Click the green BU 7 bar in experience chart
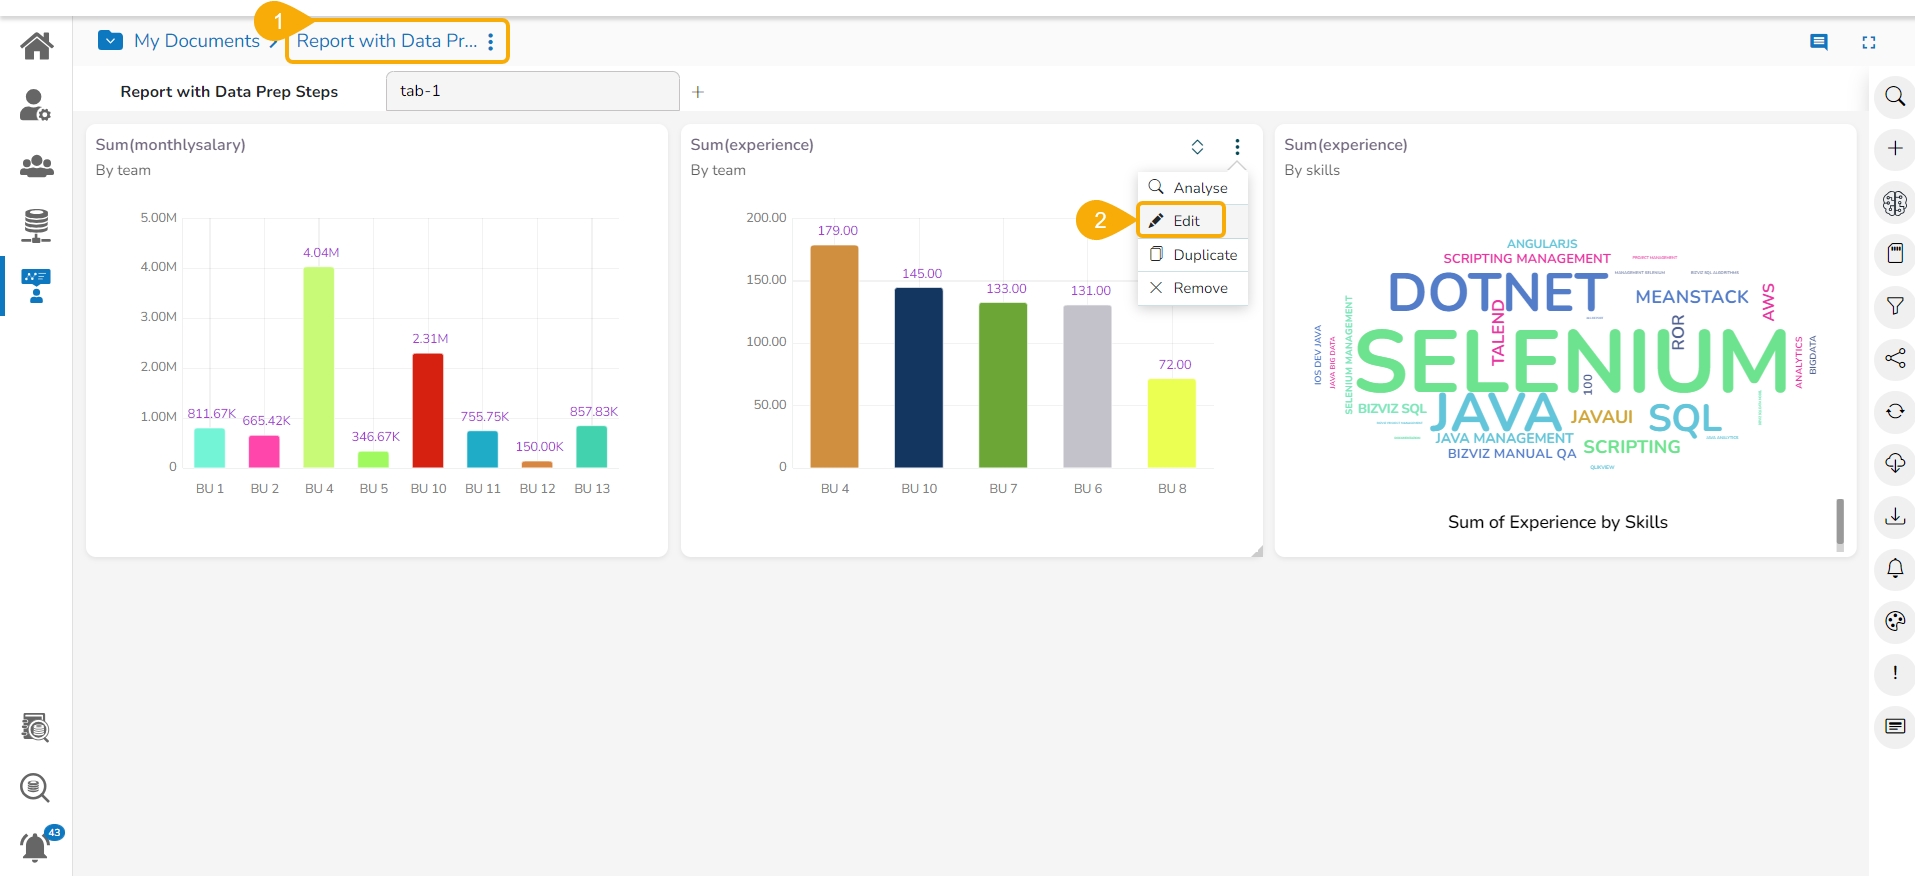This screenshot has width=1915, height=876. tap(1003, 385)
